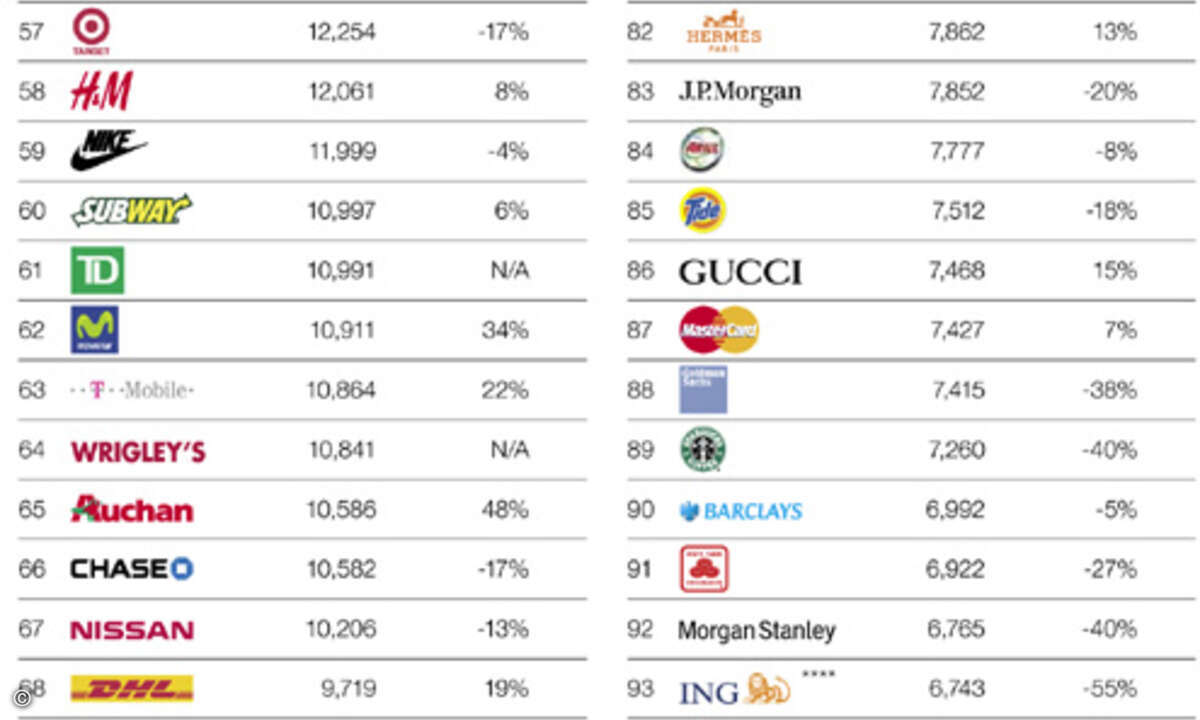1200x720 pixels.
Task: Click the Subway logo
Action: [x=131, y=210]
